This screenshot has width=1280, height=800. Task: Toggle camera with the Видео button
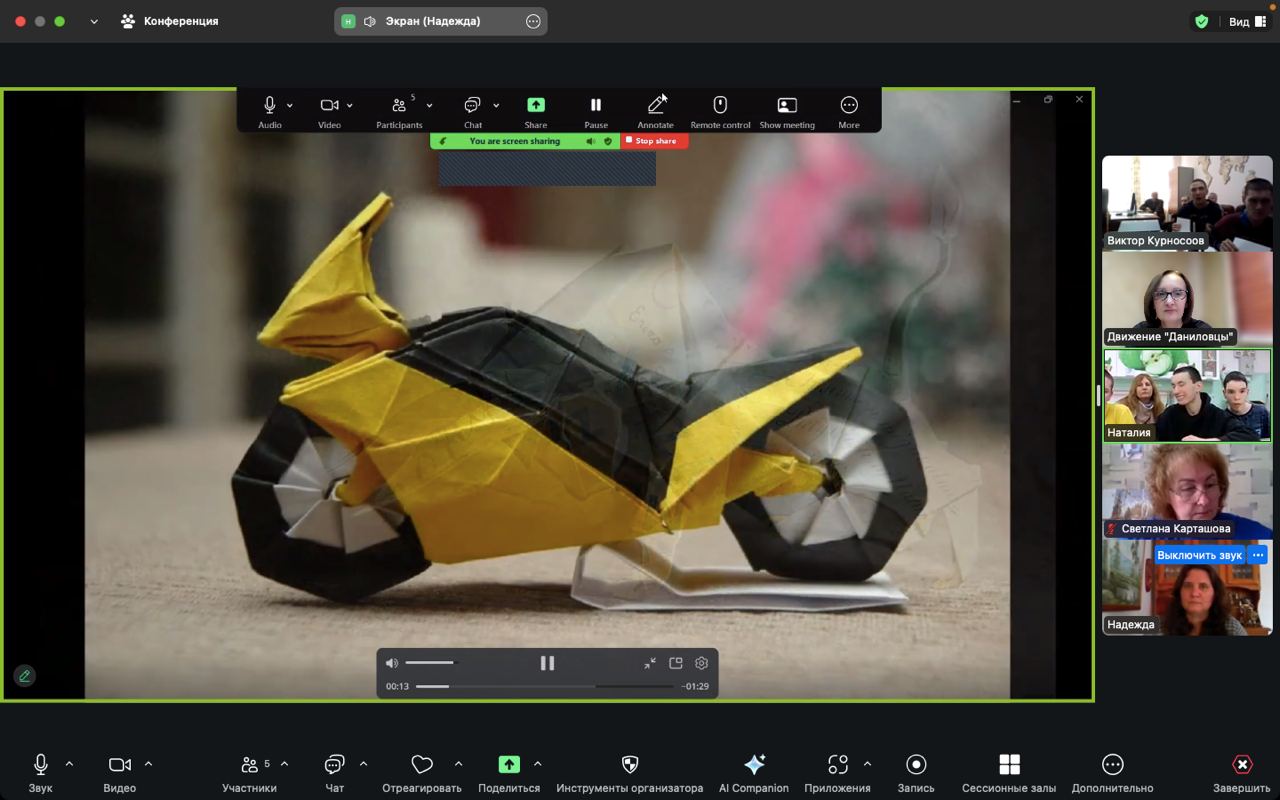point(119,765)
